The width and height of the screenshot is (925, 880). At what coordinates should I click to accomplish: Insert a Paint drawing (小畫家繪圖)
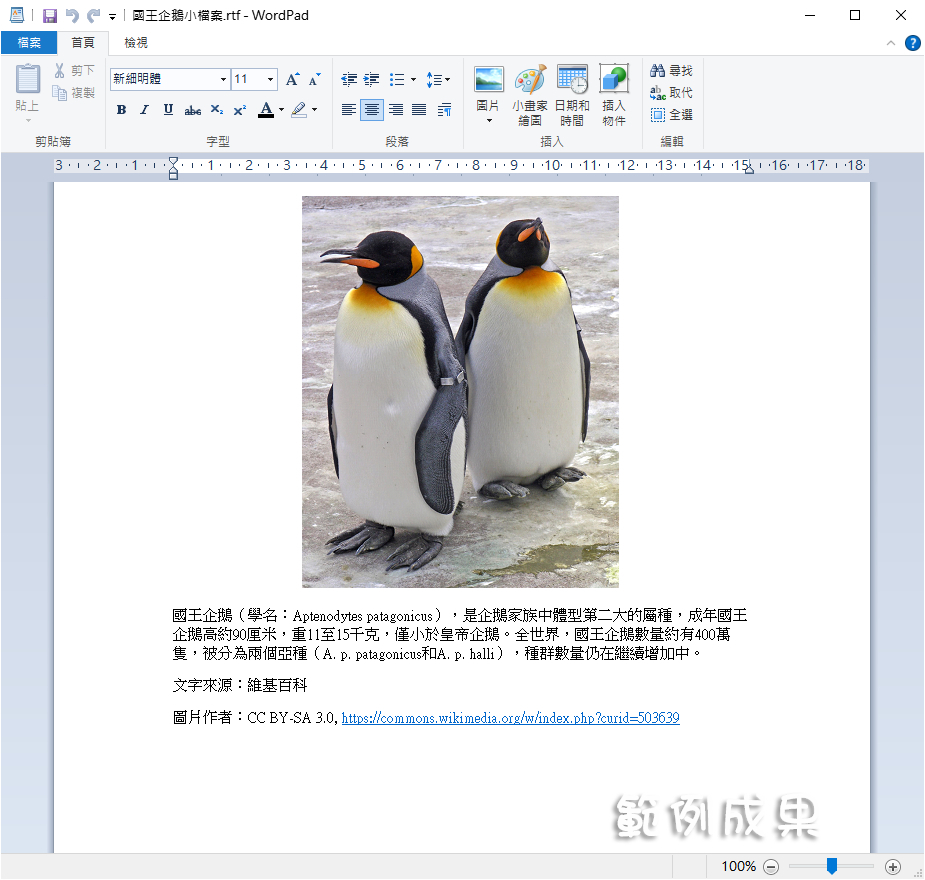pyautogui.click(x=530, y=95)
